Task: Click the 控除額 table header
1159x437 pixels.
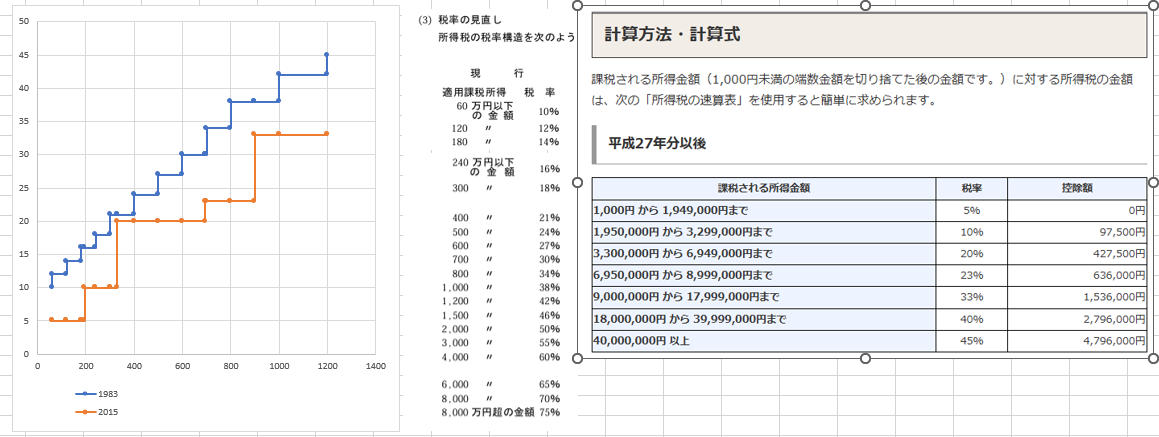Action: coord(1076,188)
